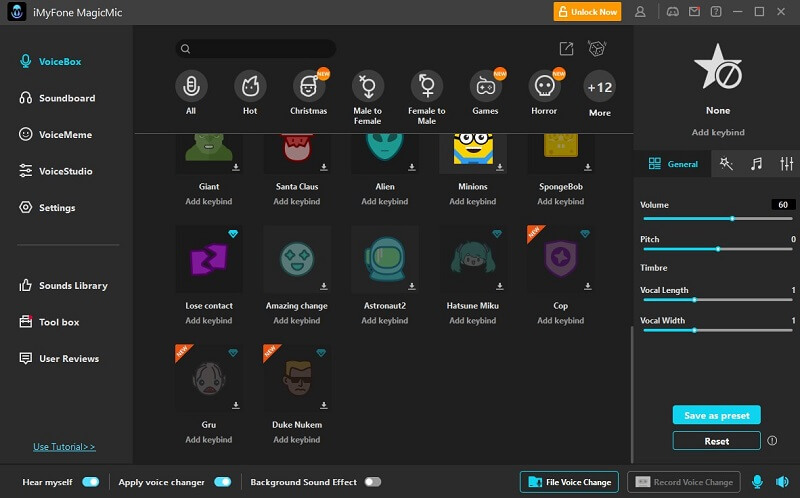Screen dimensions: 800x498
Task: Click the info icon beside Reset
Action: [x=772, y=441]
